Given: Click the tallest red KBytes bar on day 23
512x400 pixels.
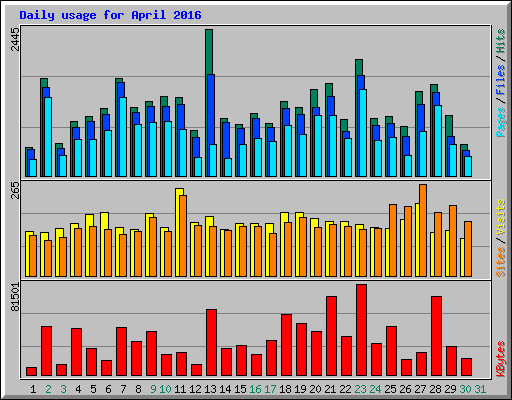Looking at the screenshot, I should (362, 330).
